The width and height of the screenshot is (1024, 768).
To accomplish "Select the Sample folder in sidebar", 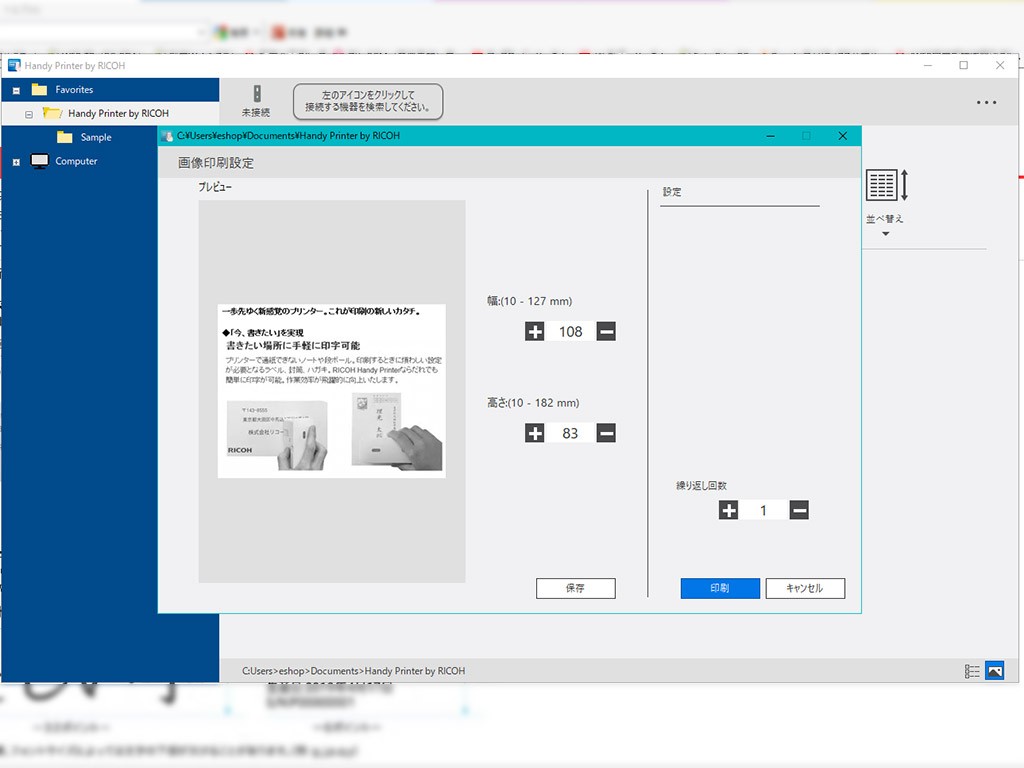I will [x=96, y=138].
